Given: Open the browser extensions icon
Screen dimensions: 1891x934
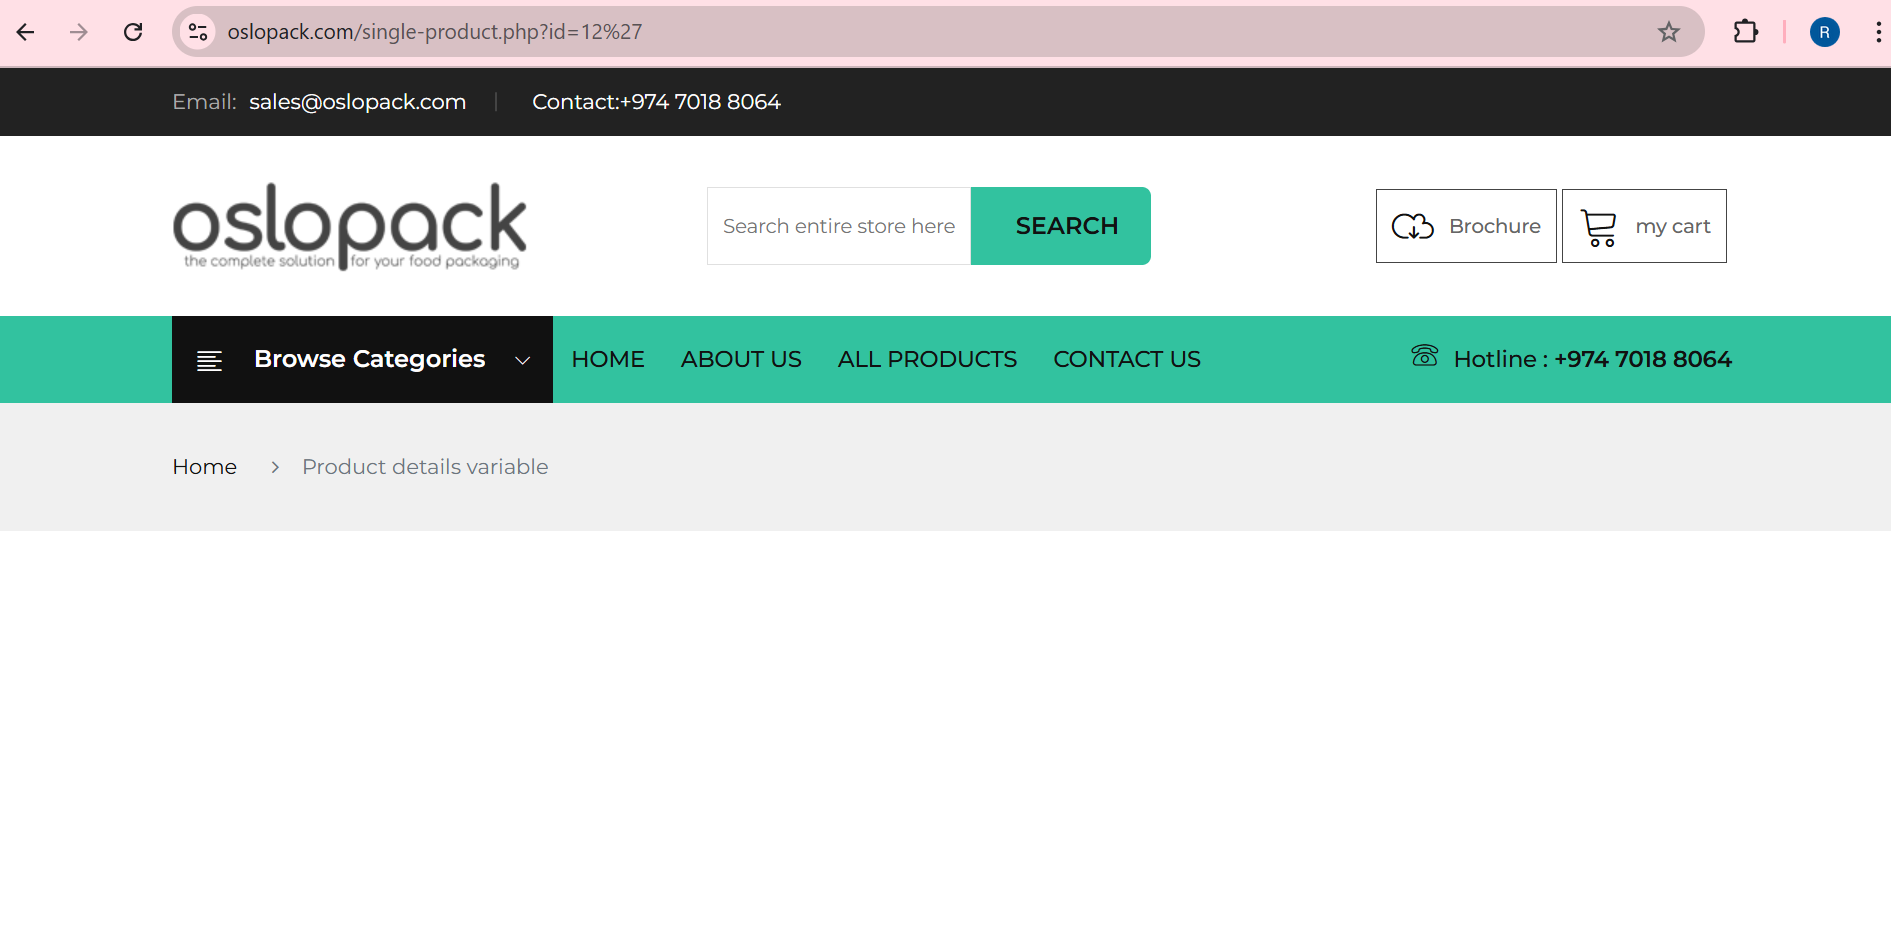Looking at the screenshot, I should pos(1746,31).
